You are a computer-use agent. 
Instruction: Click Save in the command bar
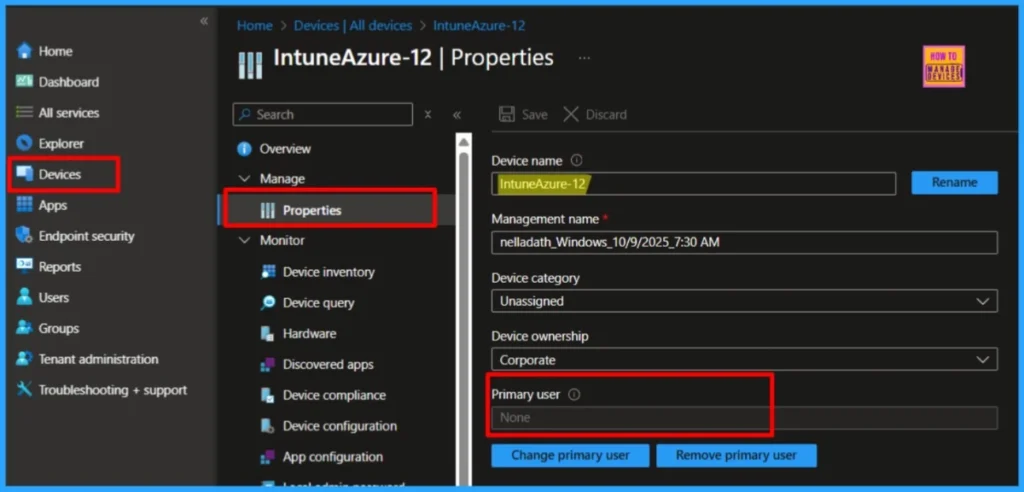[x=522, y=114]
